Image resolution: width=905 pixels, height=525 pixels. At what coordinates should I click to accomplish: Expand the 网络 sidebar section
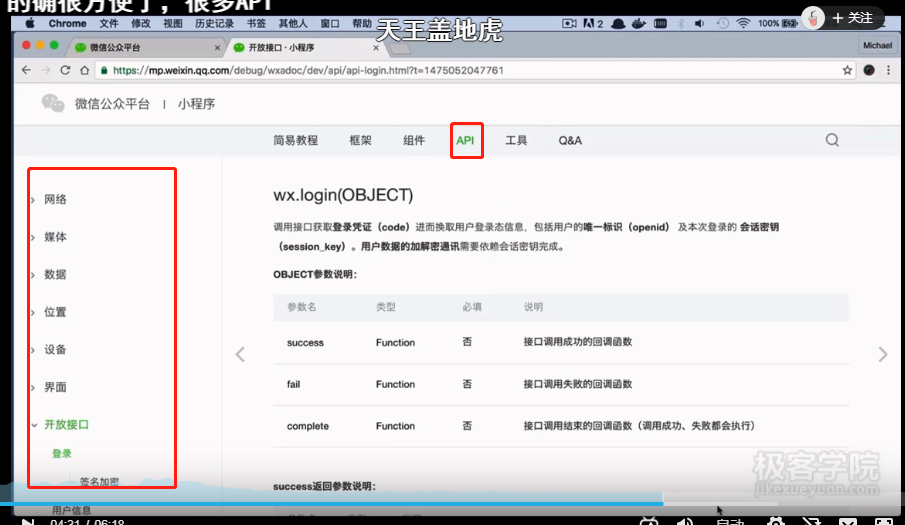55,200
